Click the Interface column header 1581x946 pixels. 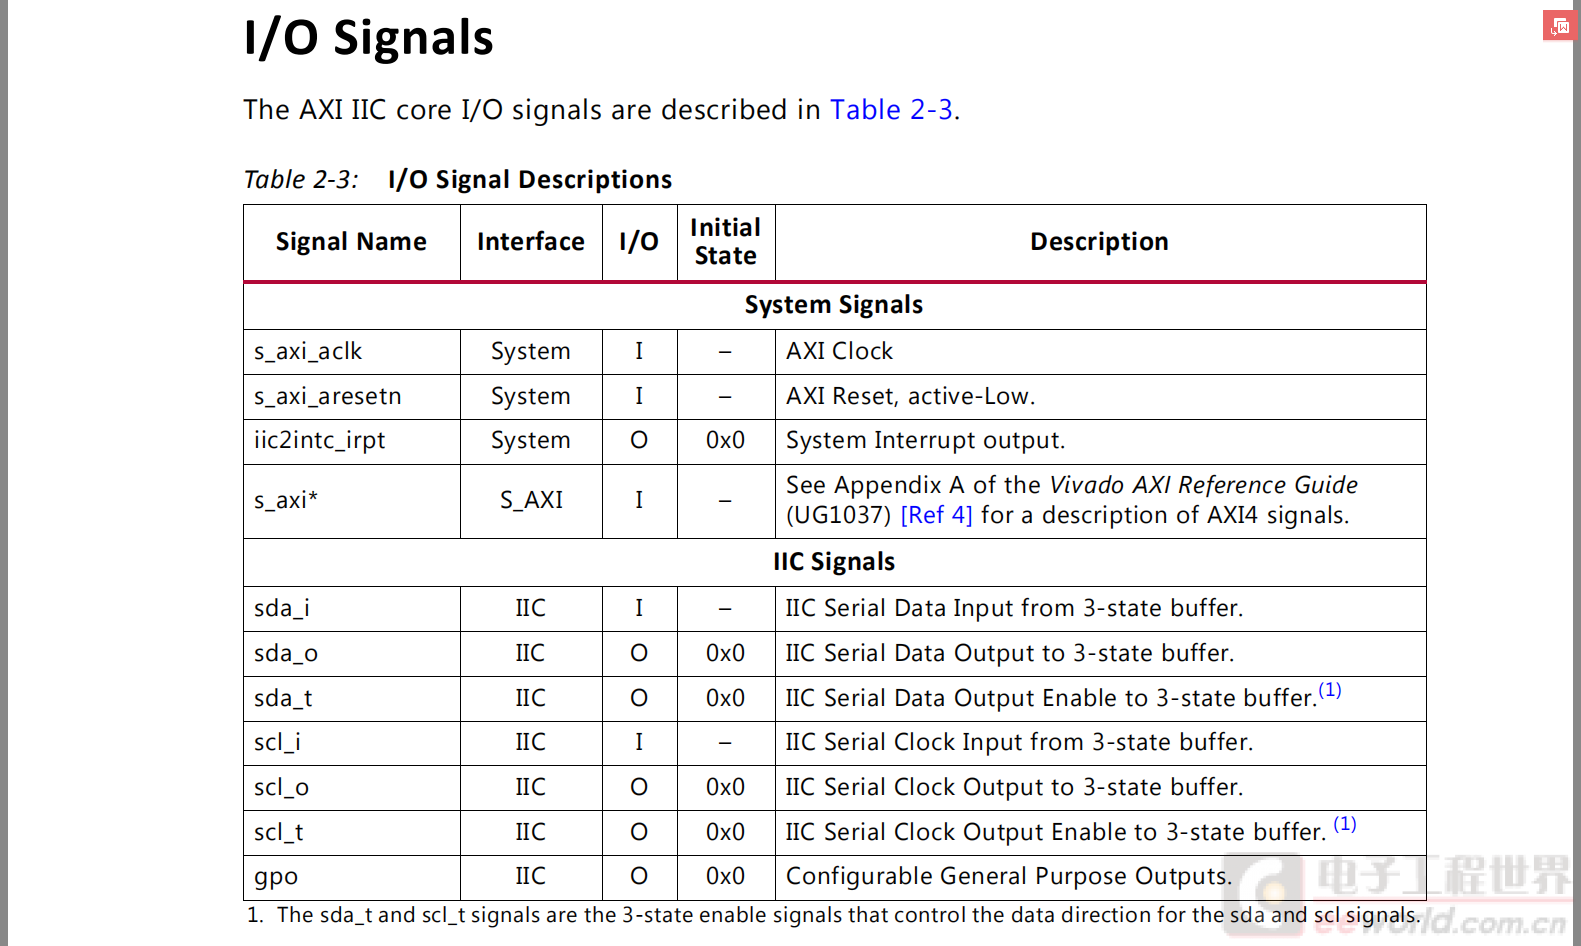coord(531,242)
